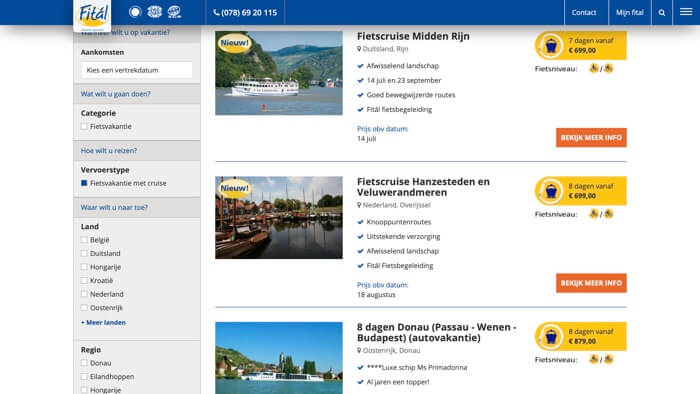Click the Donau fietsniveau icons
Viewport: 700px width, 394px height.
coord(601,359)
